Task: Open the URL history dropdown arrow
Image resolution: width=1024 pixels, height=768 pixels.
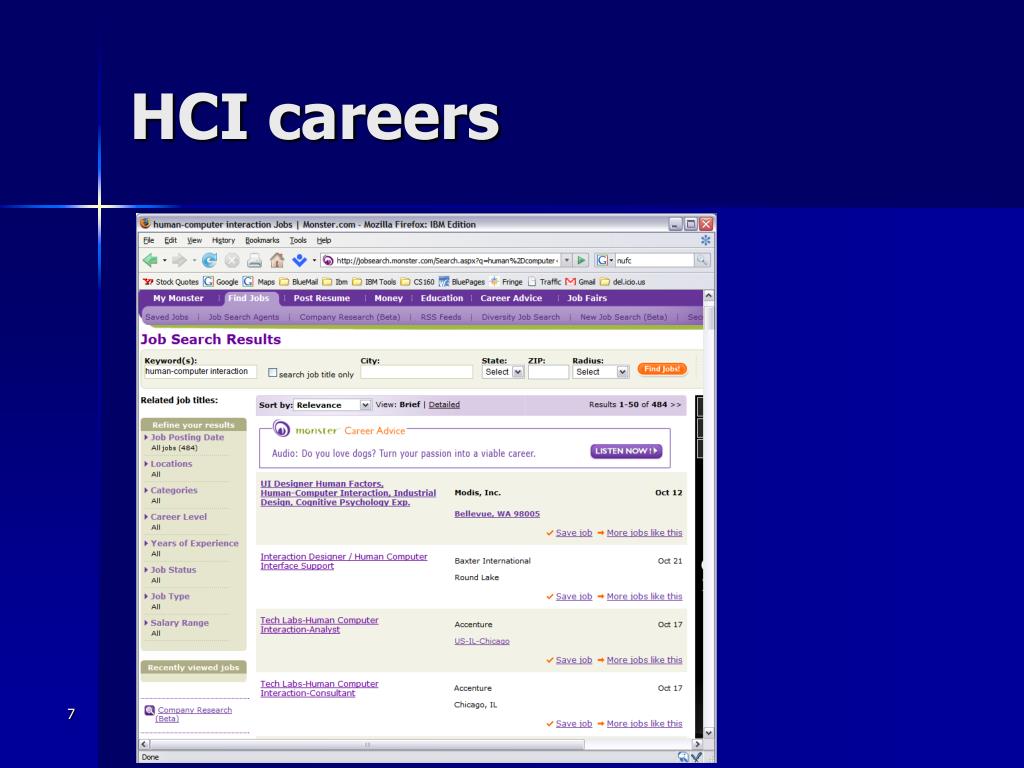Action: click(567, 260)
